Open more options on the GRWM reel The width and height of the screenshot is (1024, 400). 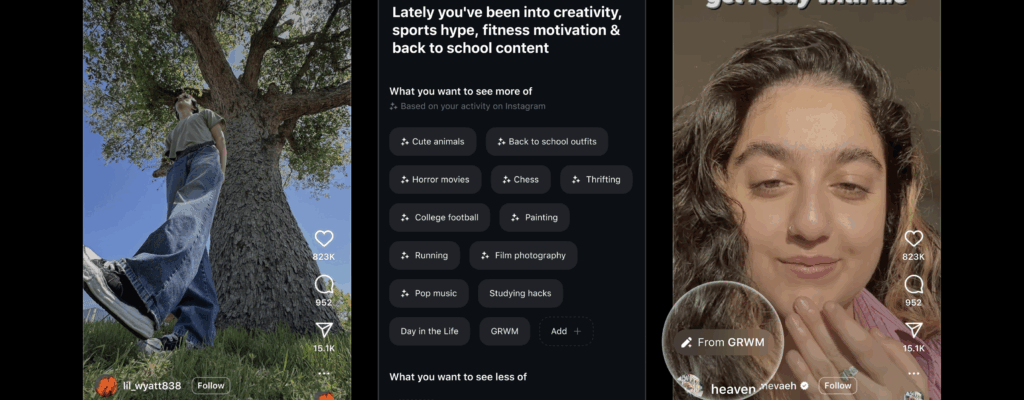[914, 374]
